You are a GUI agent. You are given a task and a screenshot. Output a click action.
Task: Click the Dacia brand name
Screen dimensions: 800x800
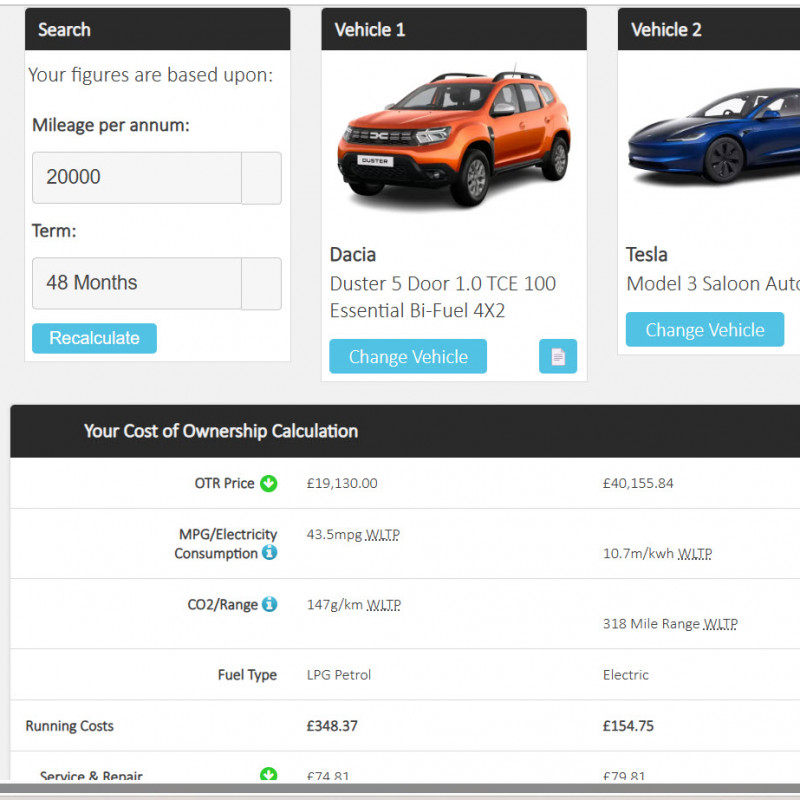click(353, 255)
